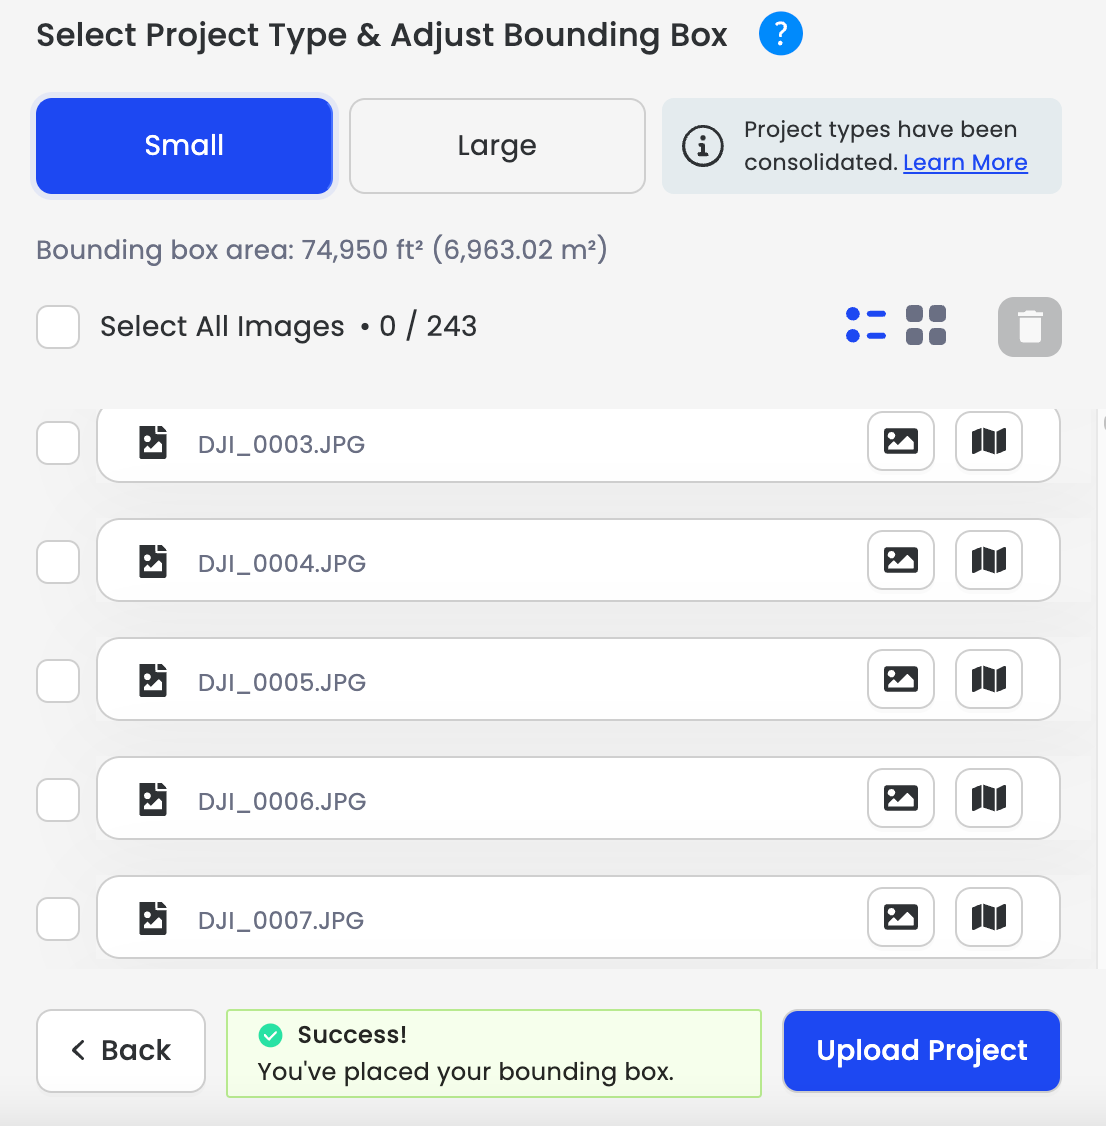Screen dimensions: 1106x1126
Task: Select the Large project type
Action: [x=497, y=146]
